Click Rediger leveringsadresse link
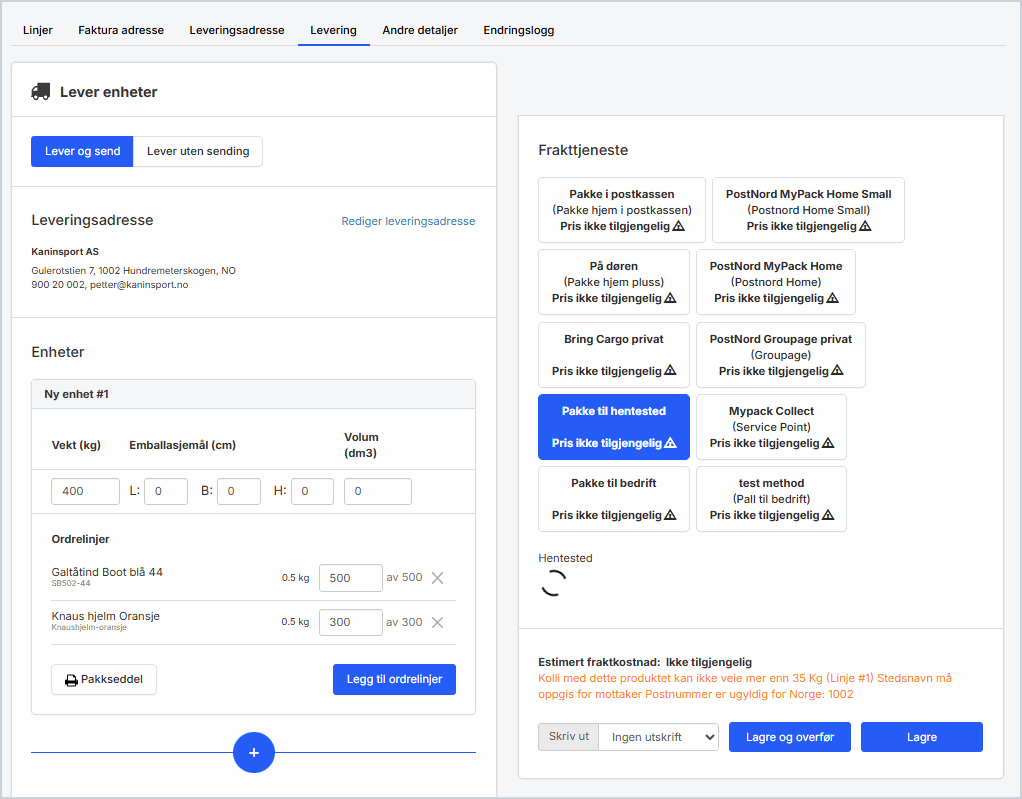This screenshot has height=799, width=1022. tap(408, 221)
